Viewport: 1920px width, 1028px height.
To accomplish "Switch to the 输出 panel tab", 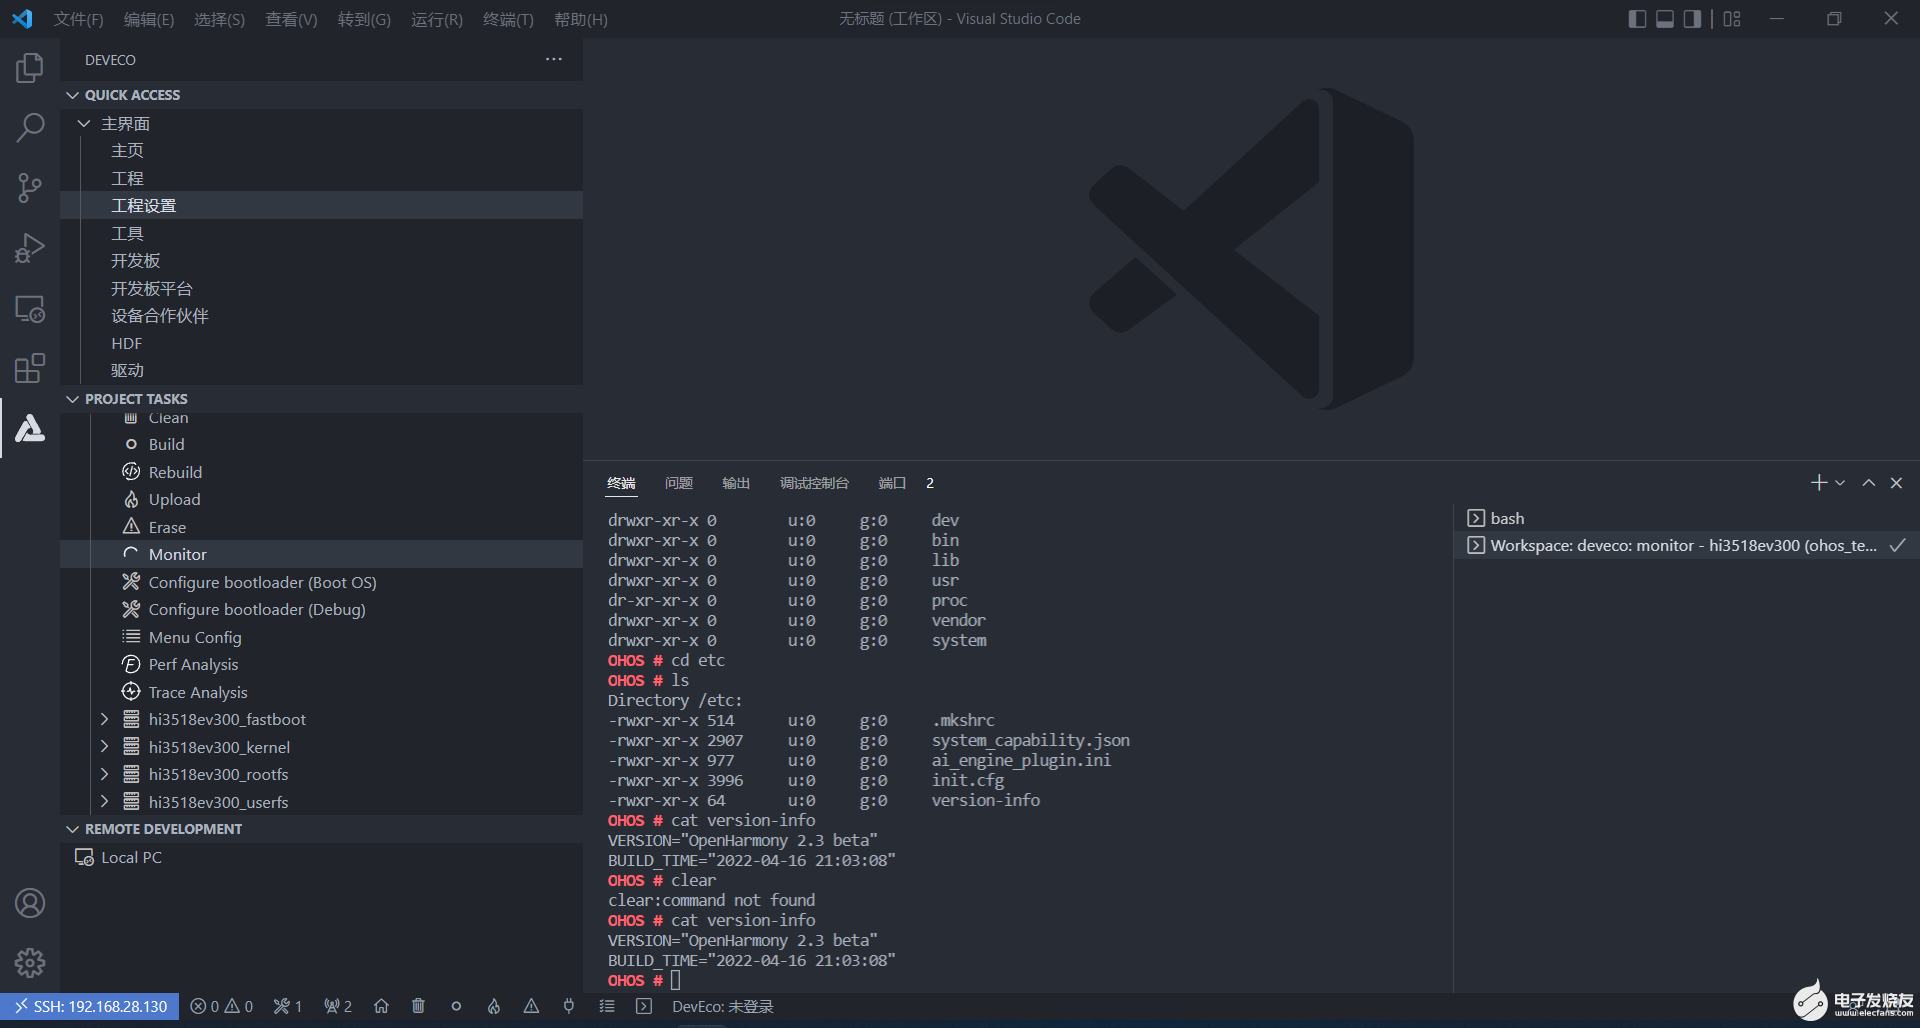I will [x=736, y=483].
